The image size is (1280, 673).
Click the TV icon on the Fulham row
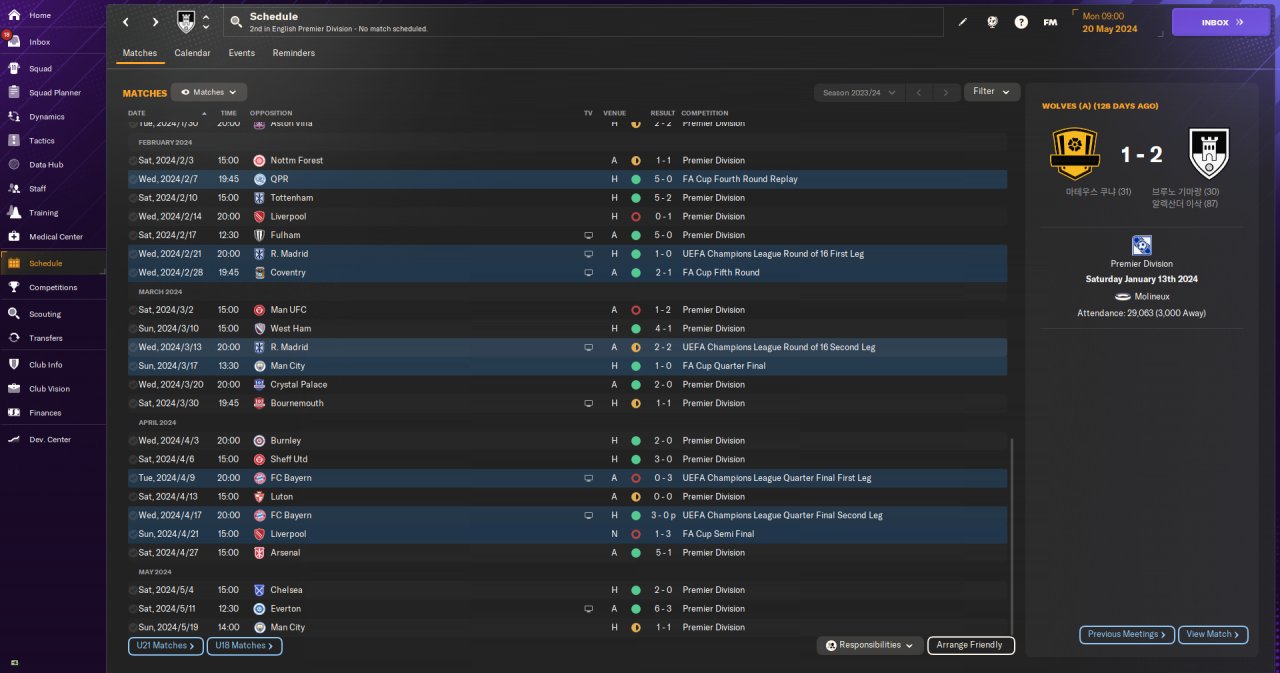(x=589, y=235)
